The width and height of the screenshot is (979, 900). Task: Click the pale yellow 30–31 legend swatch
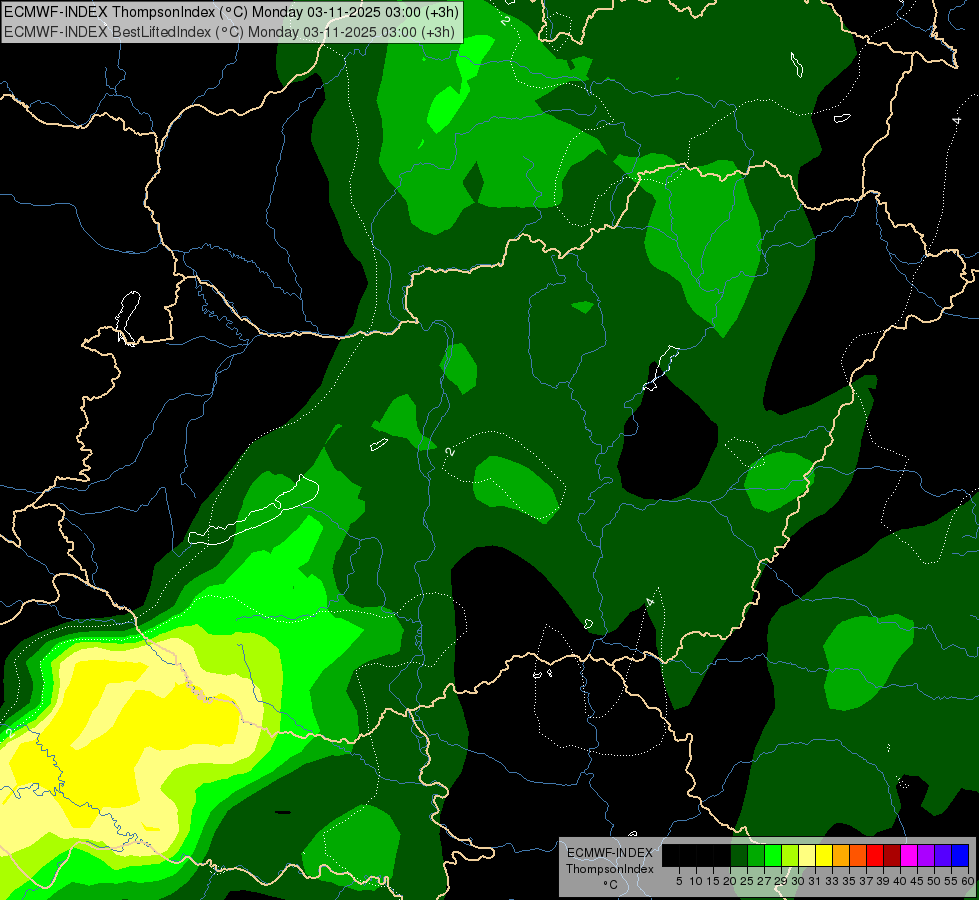pos(807,856)
